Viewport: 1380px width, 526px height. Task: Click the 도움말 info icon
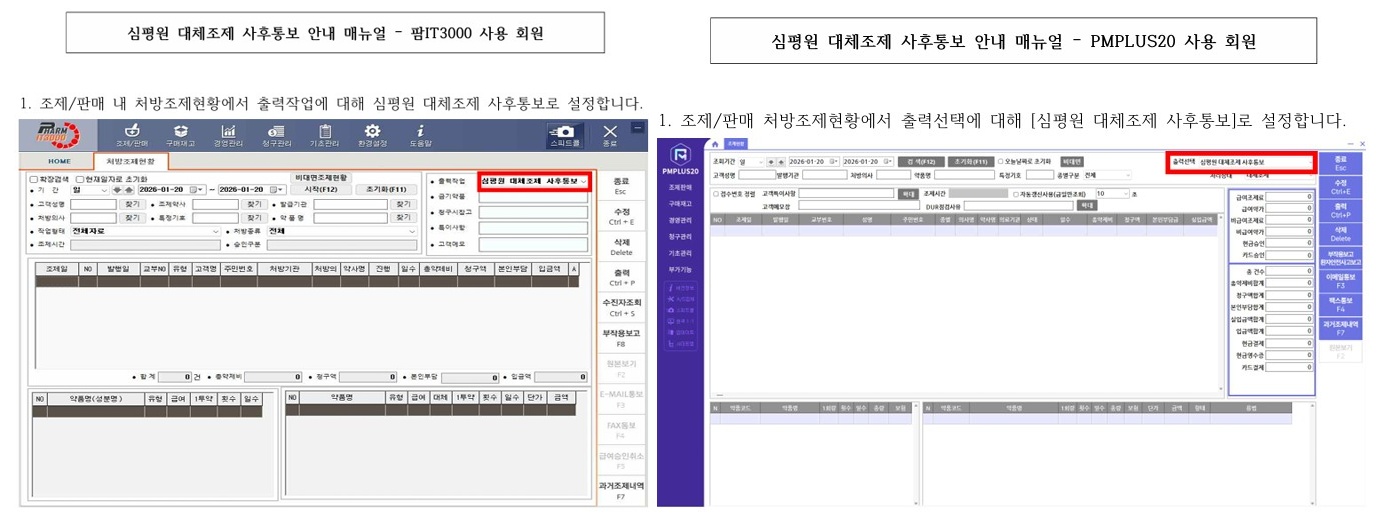click(x=420, y=136)
